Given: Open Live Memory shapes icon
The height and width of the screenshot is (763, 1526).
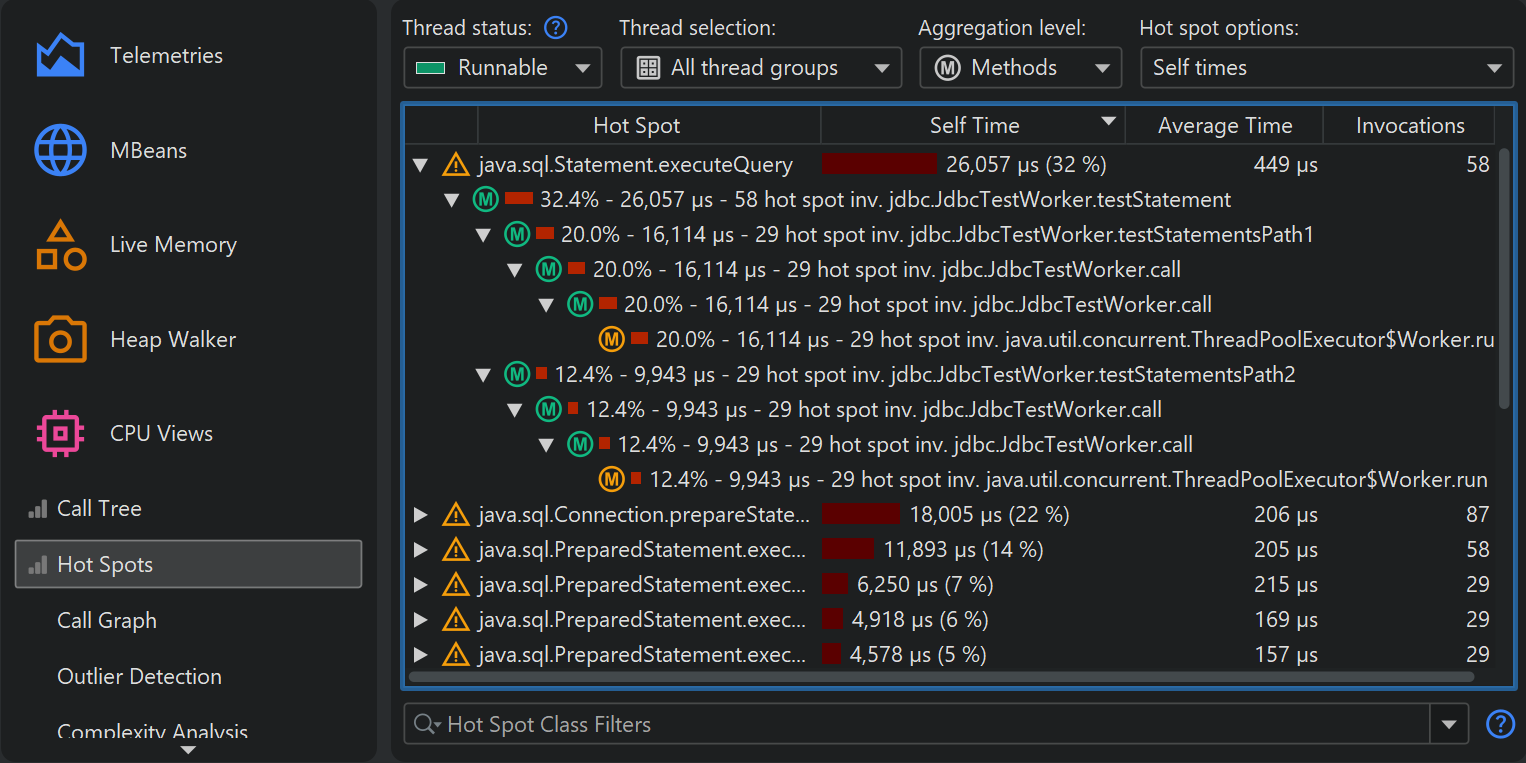Looking at the screenshot, I should click(x=60, y=245).
